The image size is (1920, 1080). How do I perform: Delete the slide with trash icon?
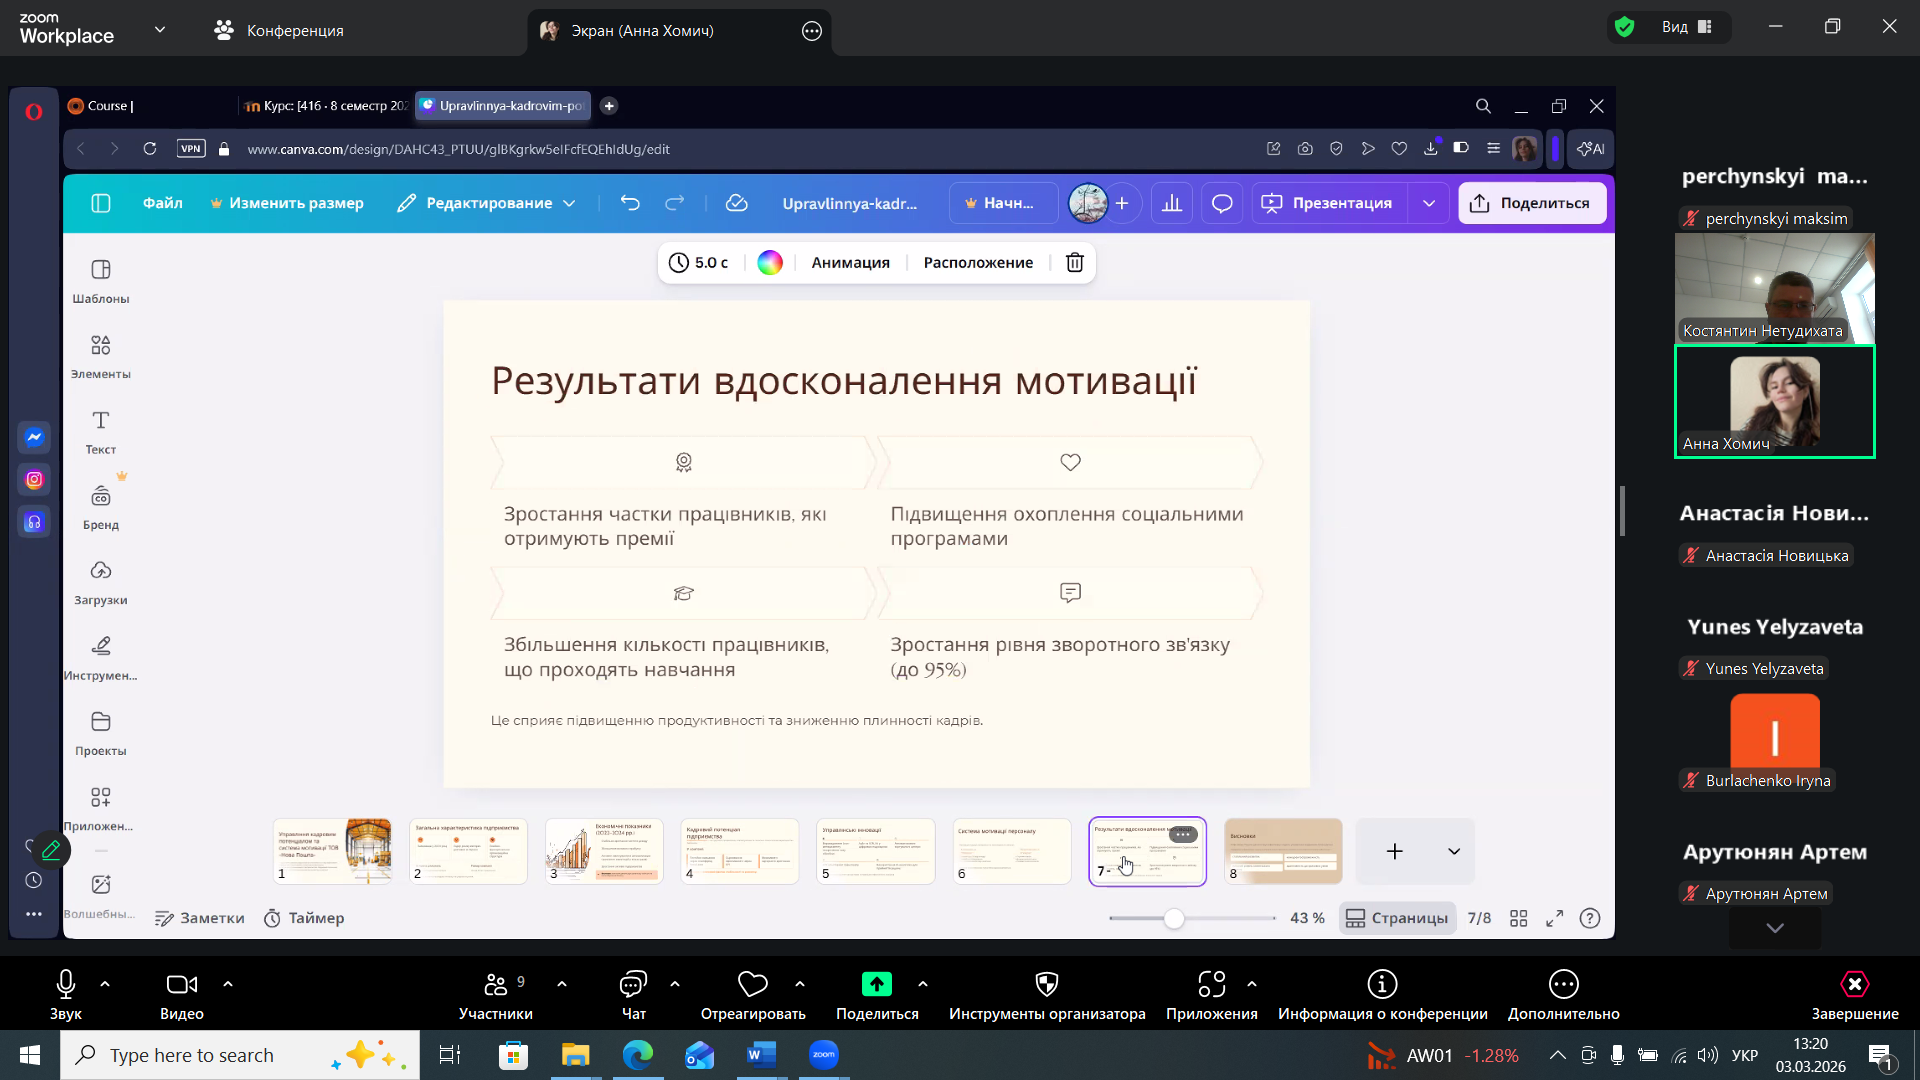click(1074, 262)
